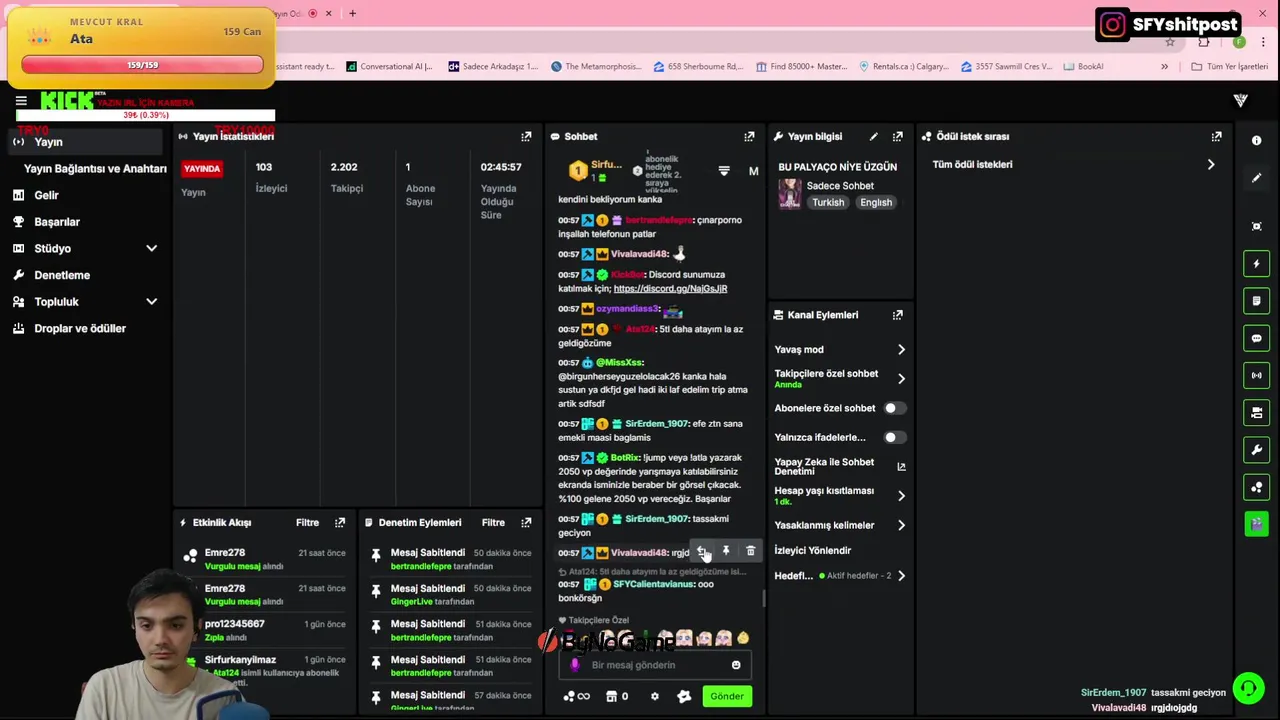Click Filtre in Etkinlik Akışı panel
Viewport: 1280px width, 720px height.
(307, 522)
